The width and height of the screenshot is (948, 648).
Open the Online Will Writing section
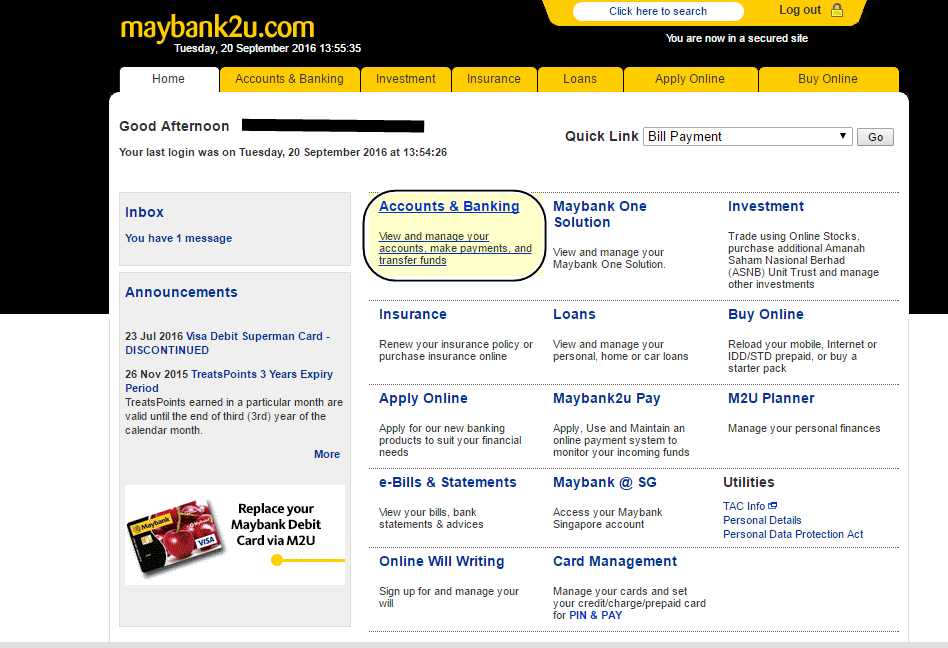click(441, 562)
